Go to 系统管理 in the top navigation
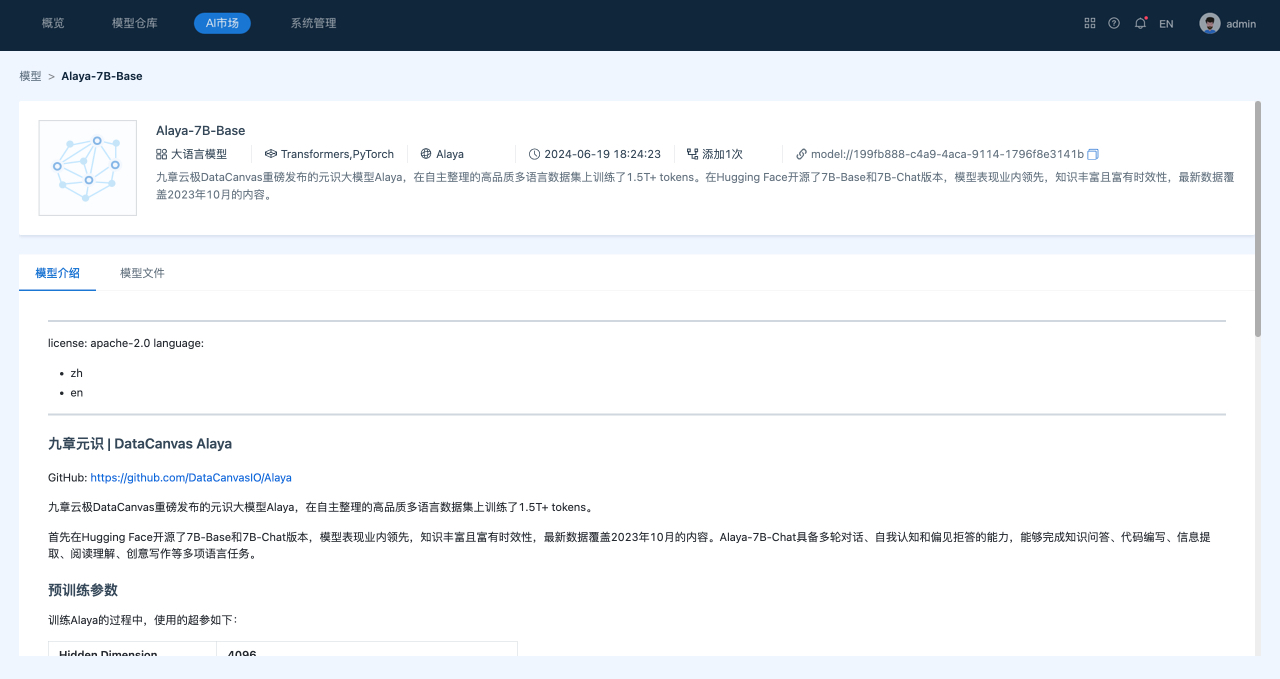 point(313,23)
